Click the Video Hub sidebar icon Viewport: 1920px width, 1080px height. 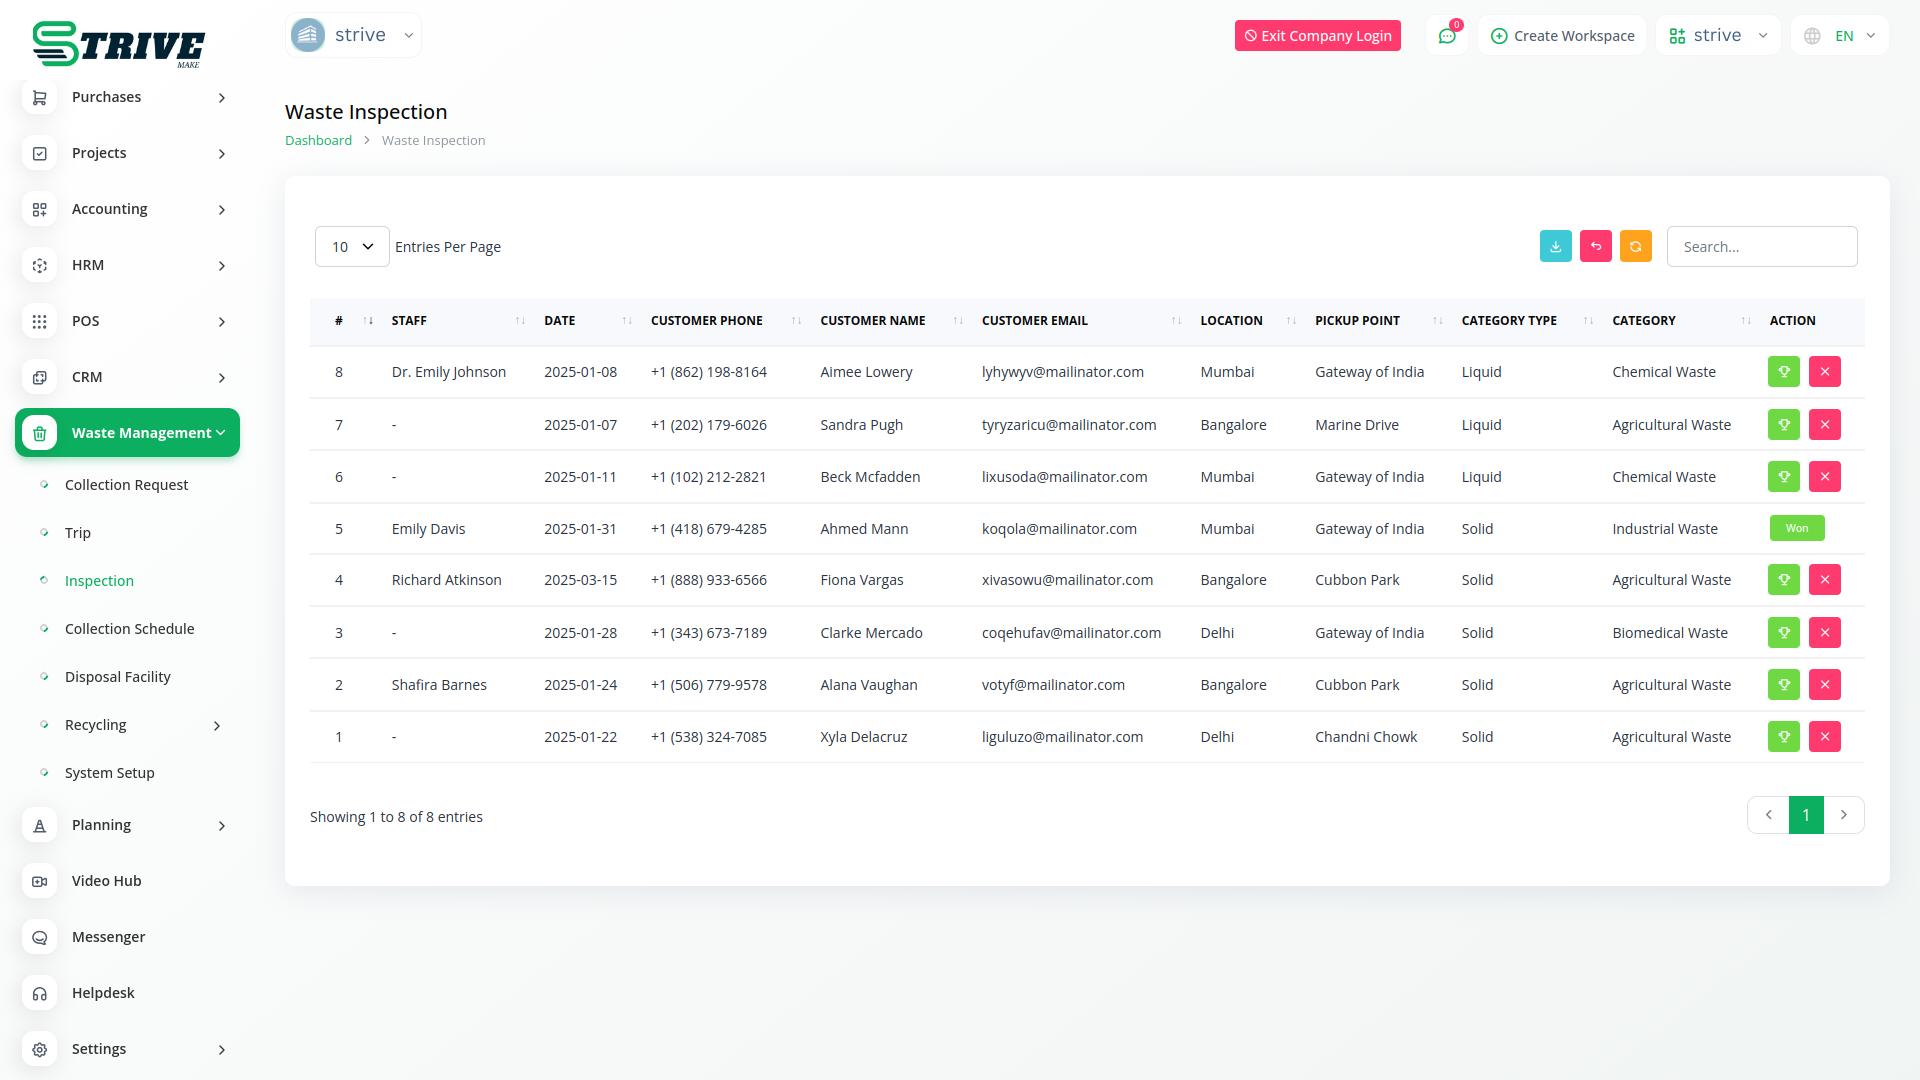(x=40, y=881)
